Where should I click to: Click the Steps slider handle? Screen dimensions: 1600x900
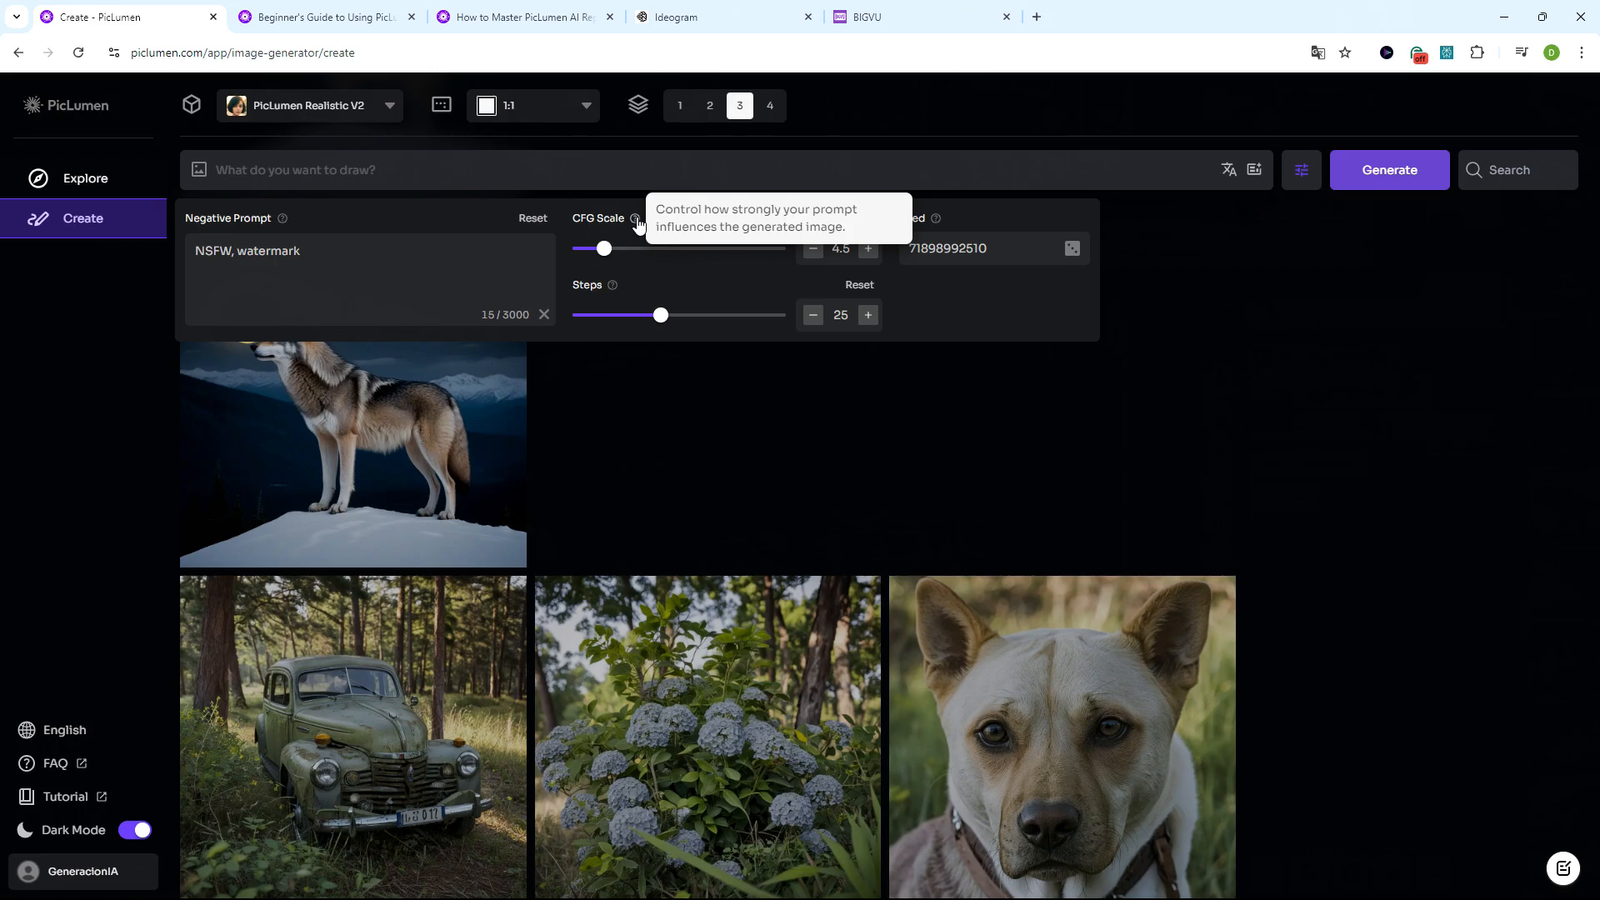pos(660,315)
